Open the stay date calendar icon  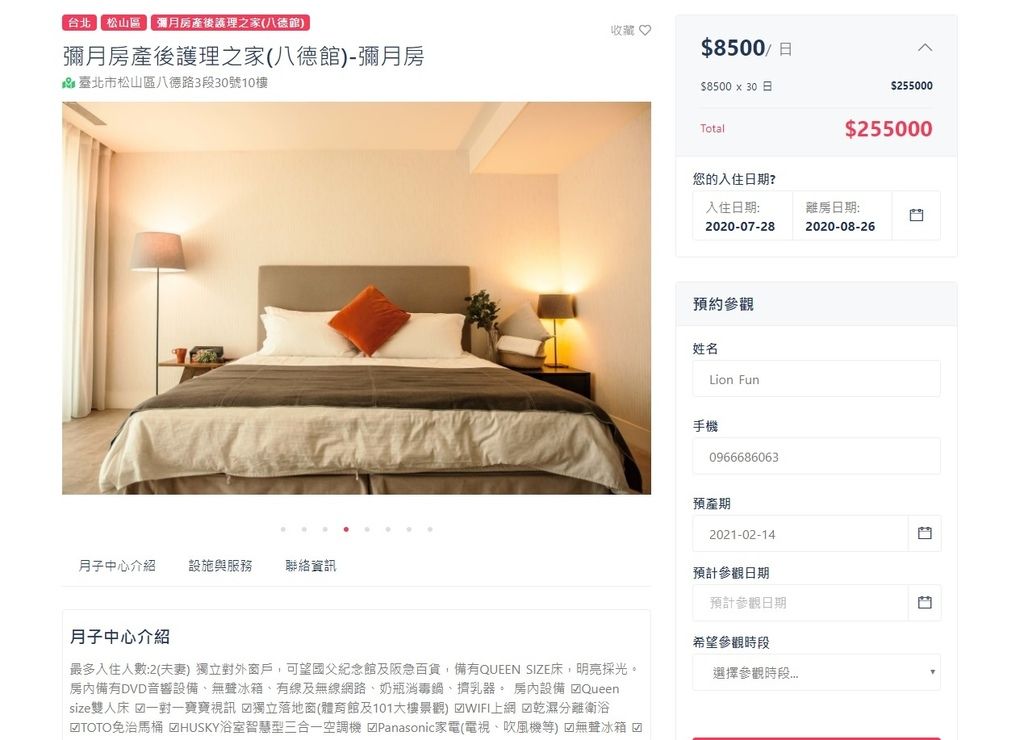916,215
